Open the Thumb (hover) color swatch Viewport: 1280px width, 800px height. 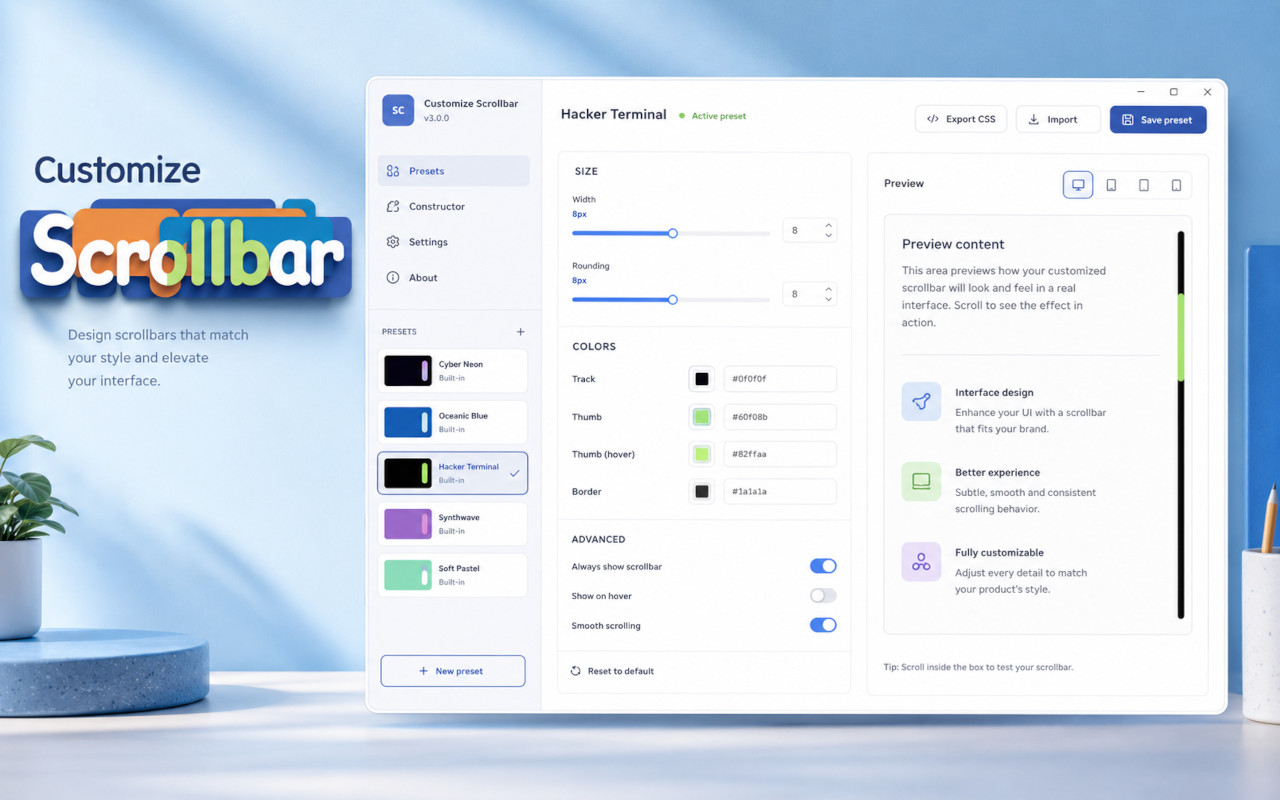702,454
